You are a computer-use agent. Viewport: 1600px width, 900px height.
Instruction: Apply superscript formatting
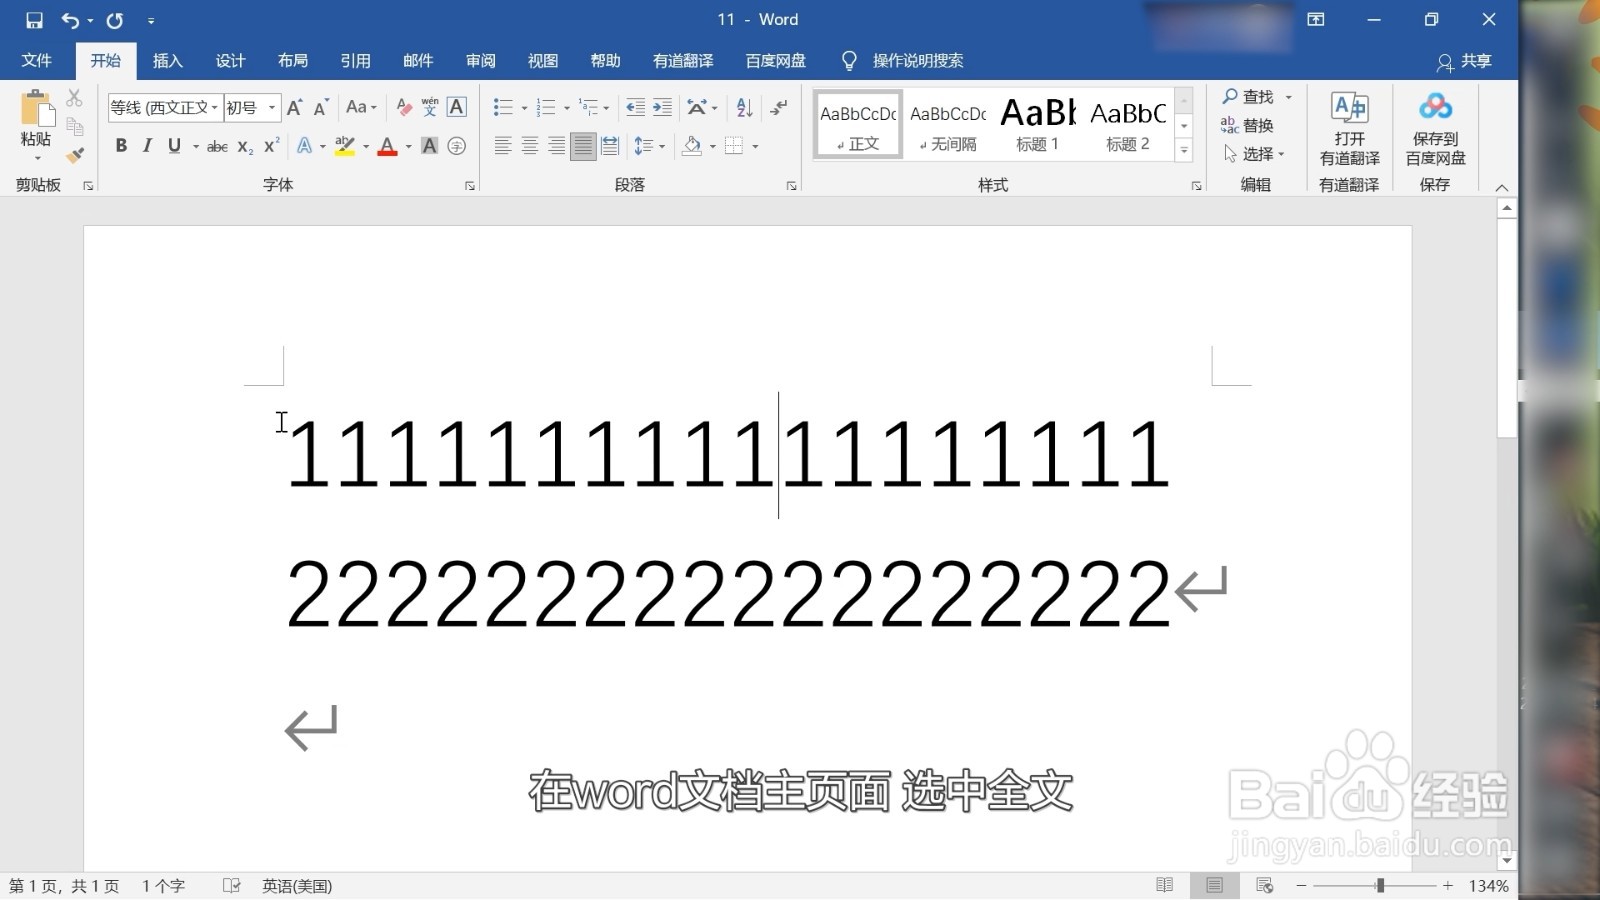271,146
